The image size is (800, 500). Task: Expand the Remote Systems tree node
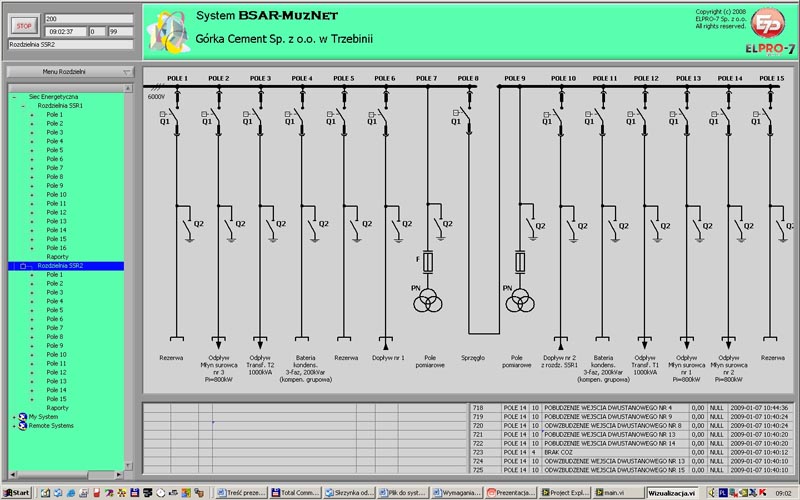[x=14, y=426]
